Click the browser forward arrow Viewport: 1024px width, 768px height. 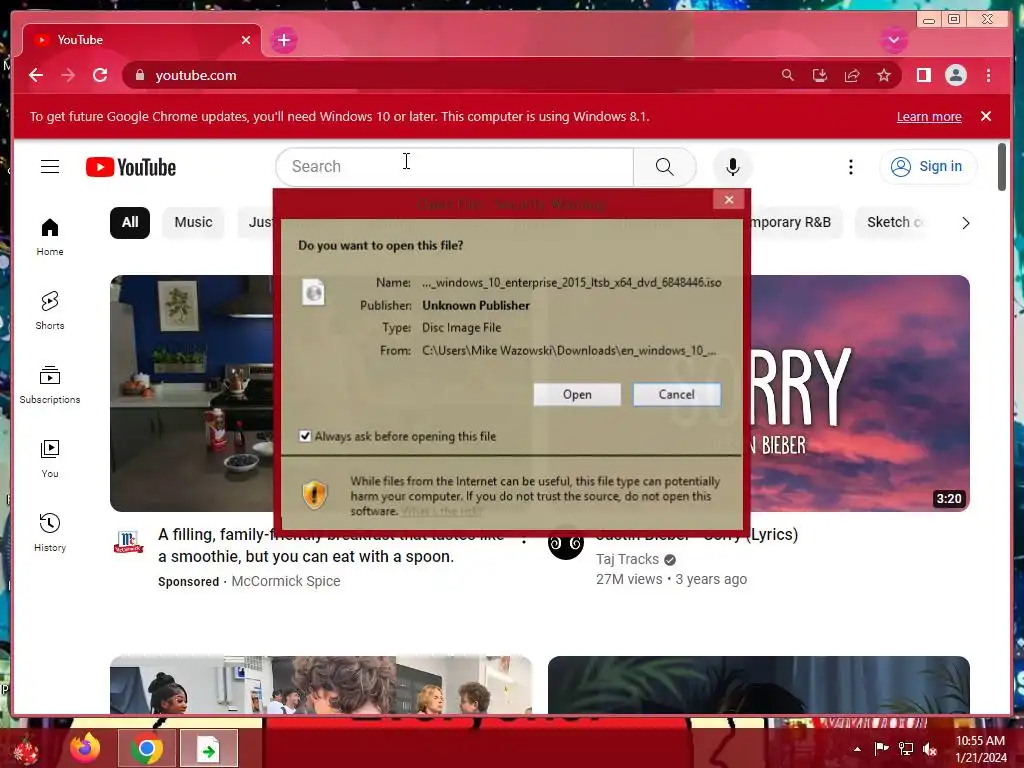(x=68, y=75)
